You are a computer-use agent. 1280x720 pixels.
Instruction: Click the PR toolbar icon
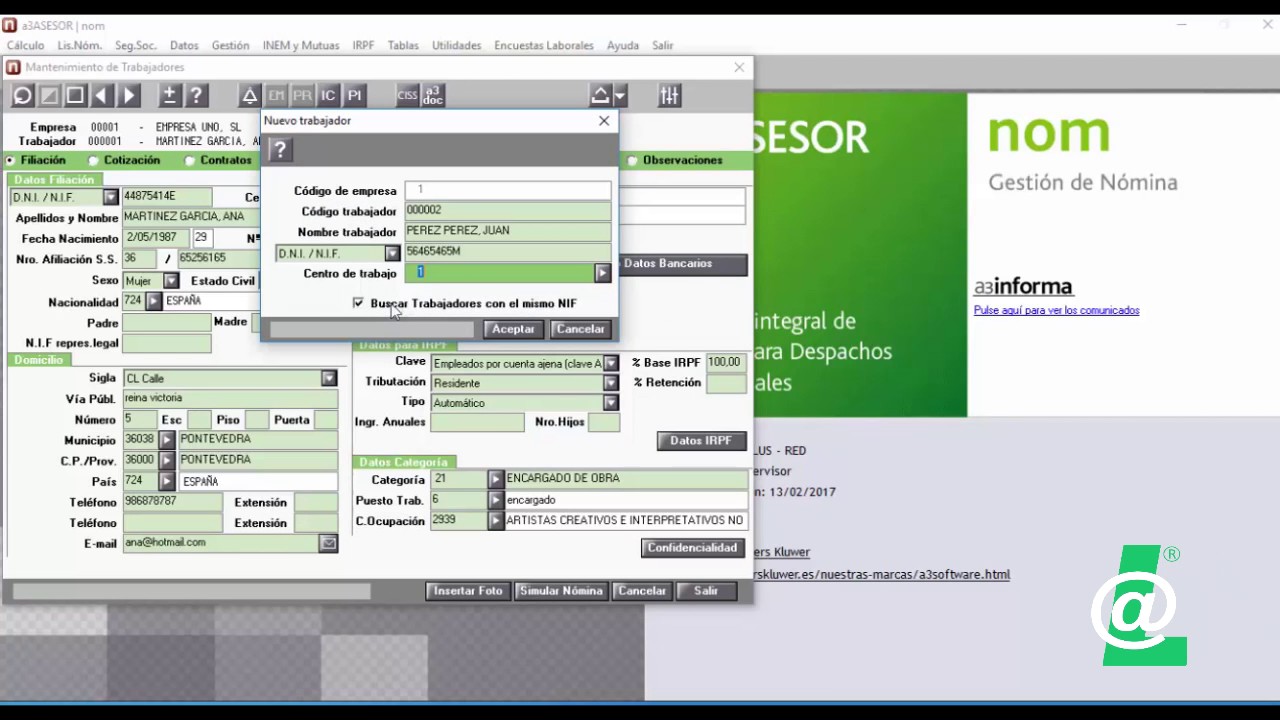point(302,96)
